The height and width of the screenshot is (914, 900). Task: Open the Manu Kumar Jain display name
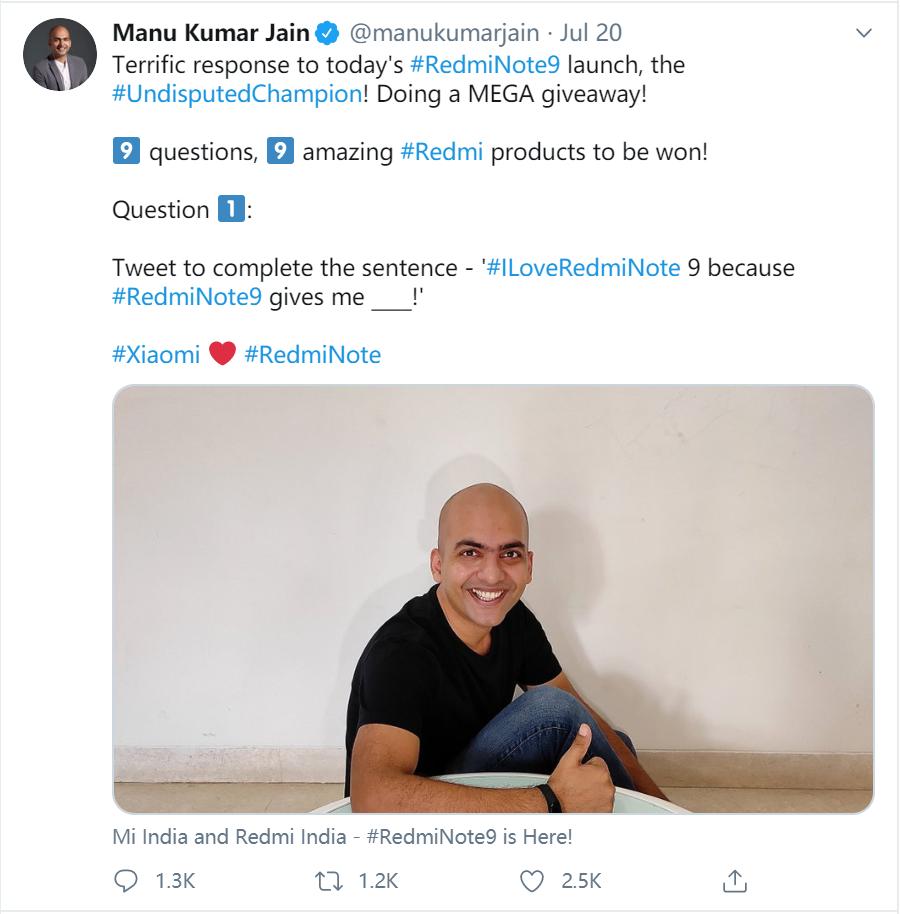pos(211,33)
